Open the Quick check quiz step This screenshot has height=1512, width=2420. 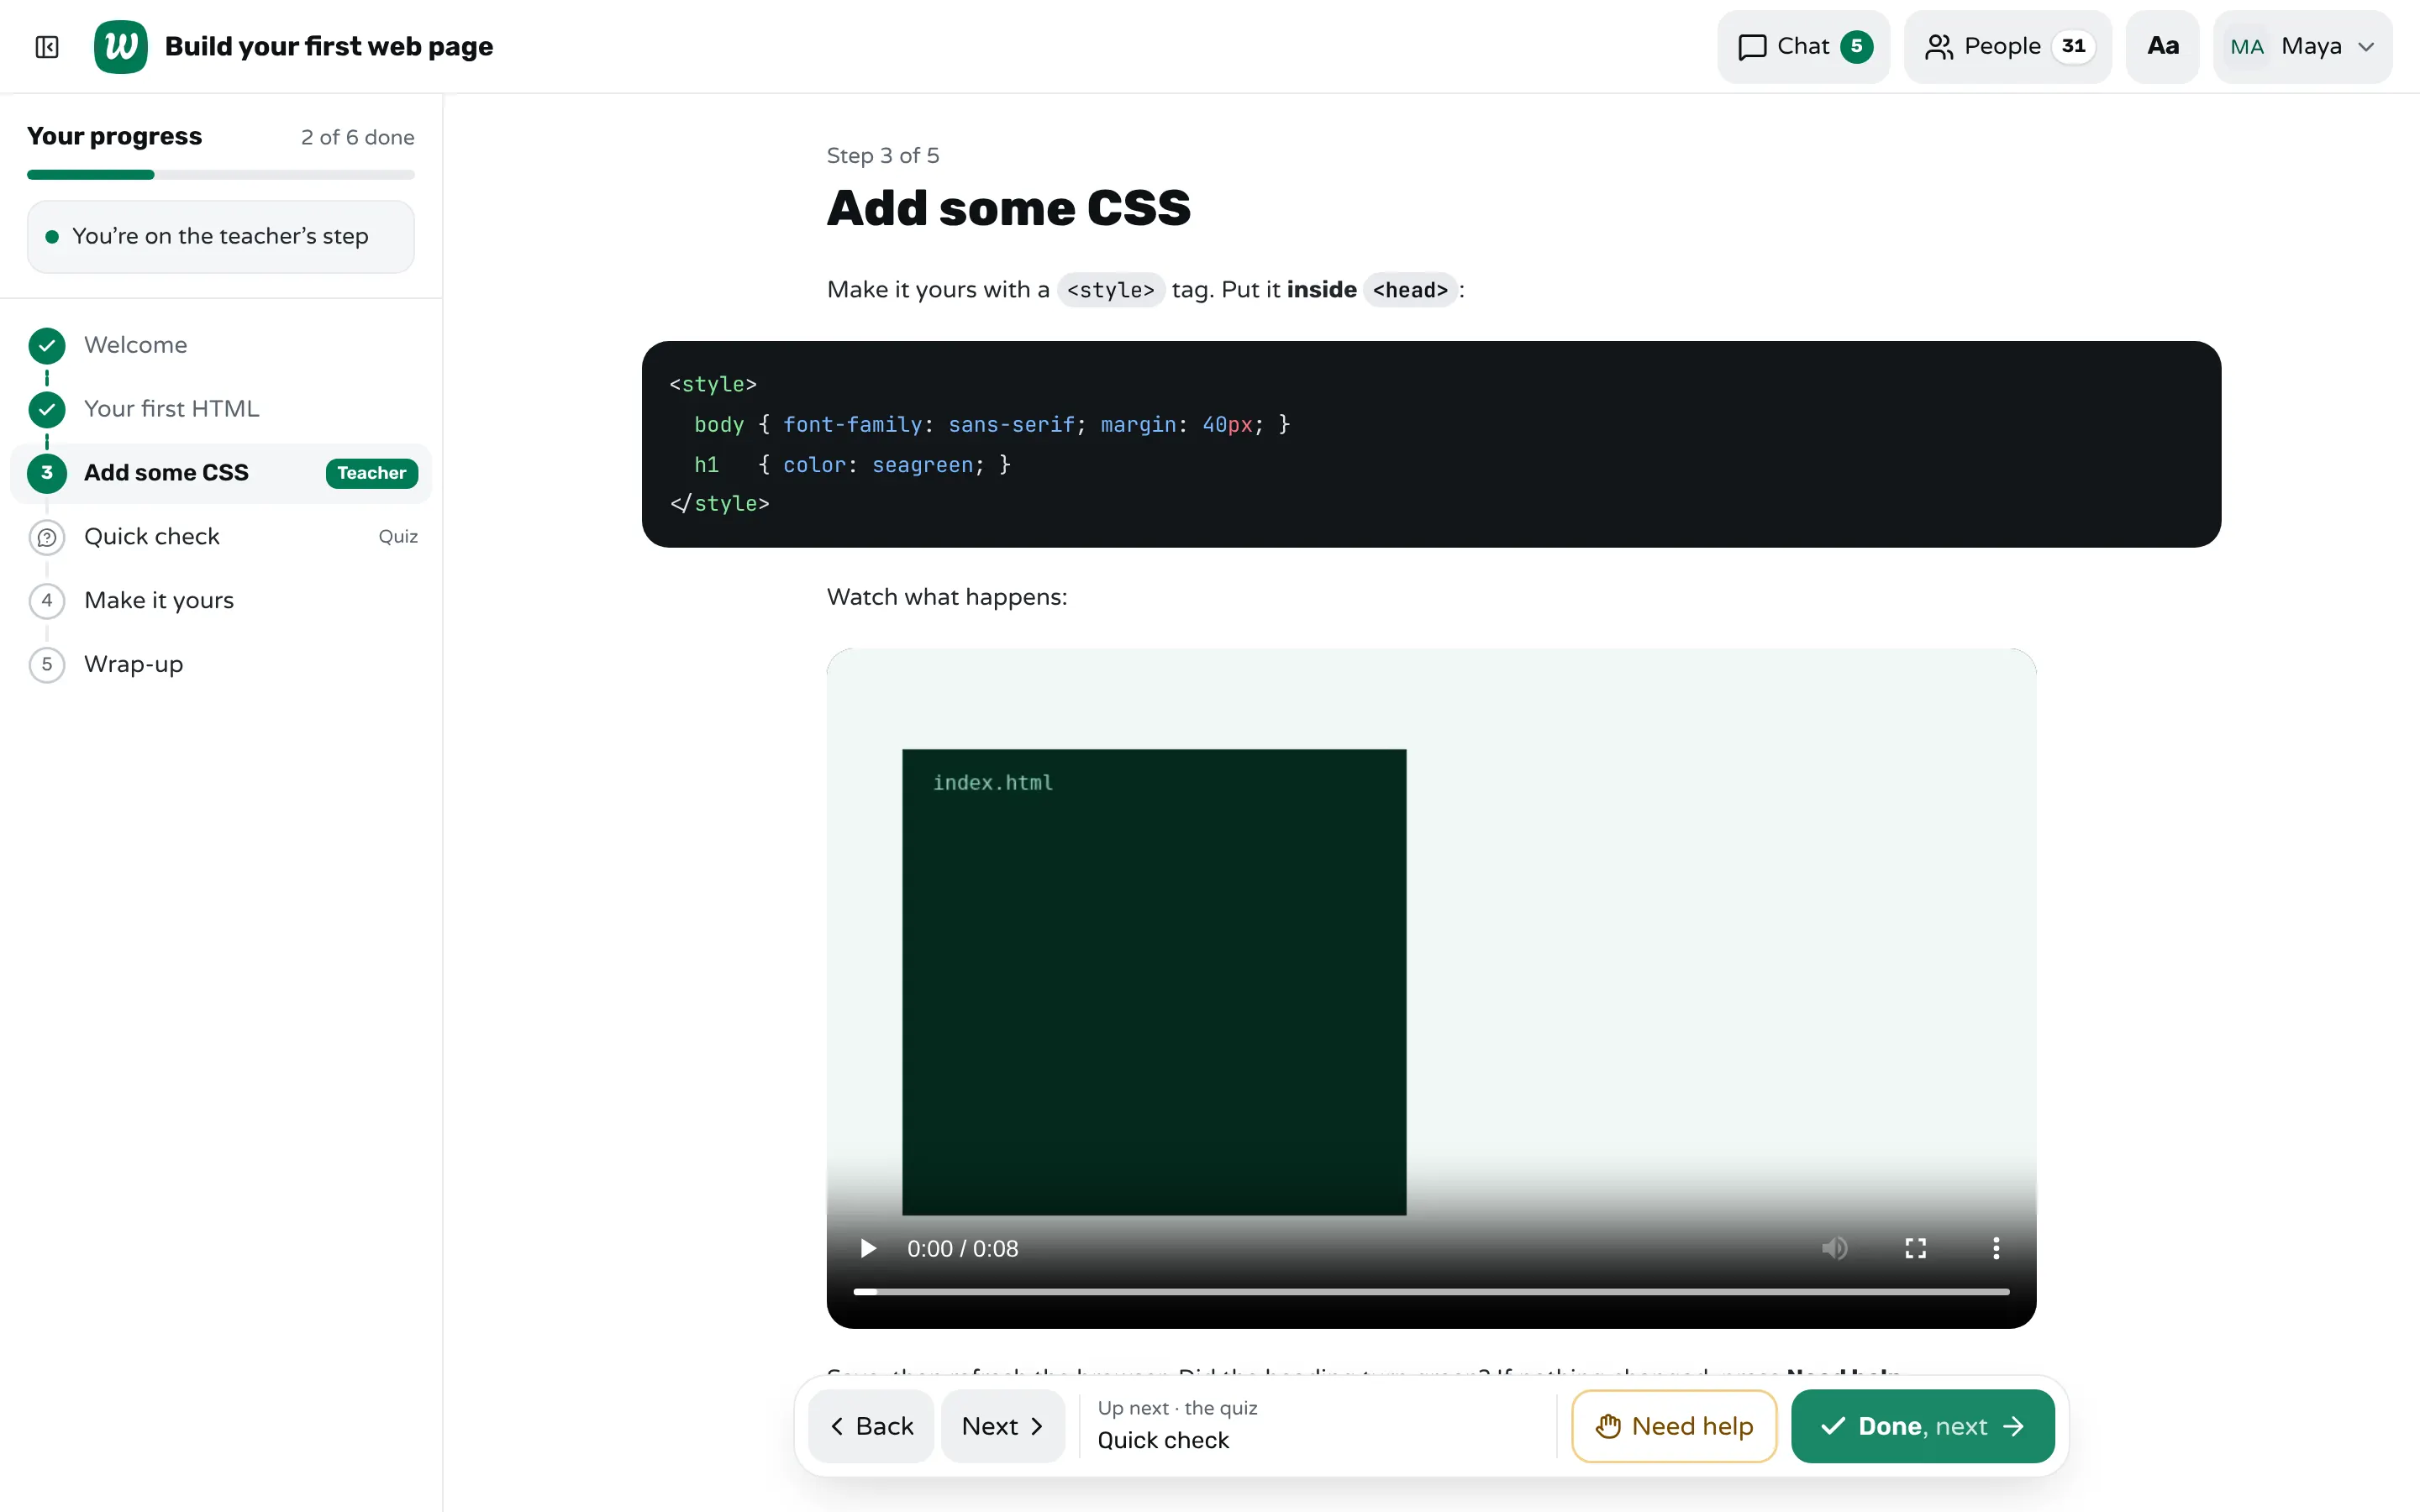220,537
